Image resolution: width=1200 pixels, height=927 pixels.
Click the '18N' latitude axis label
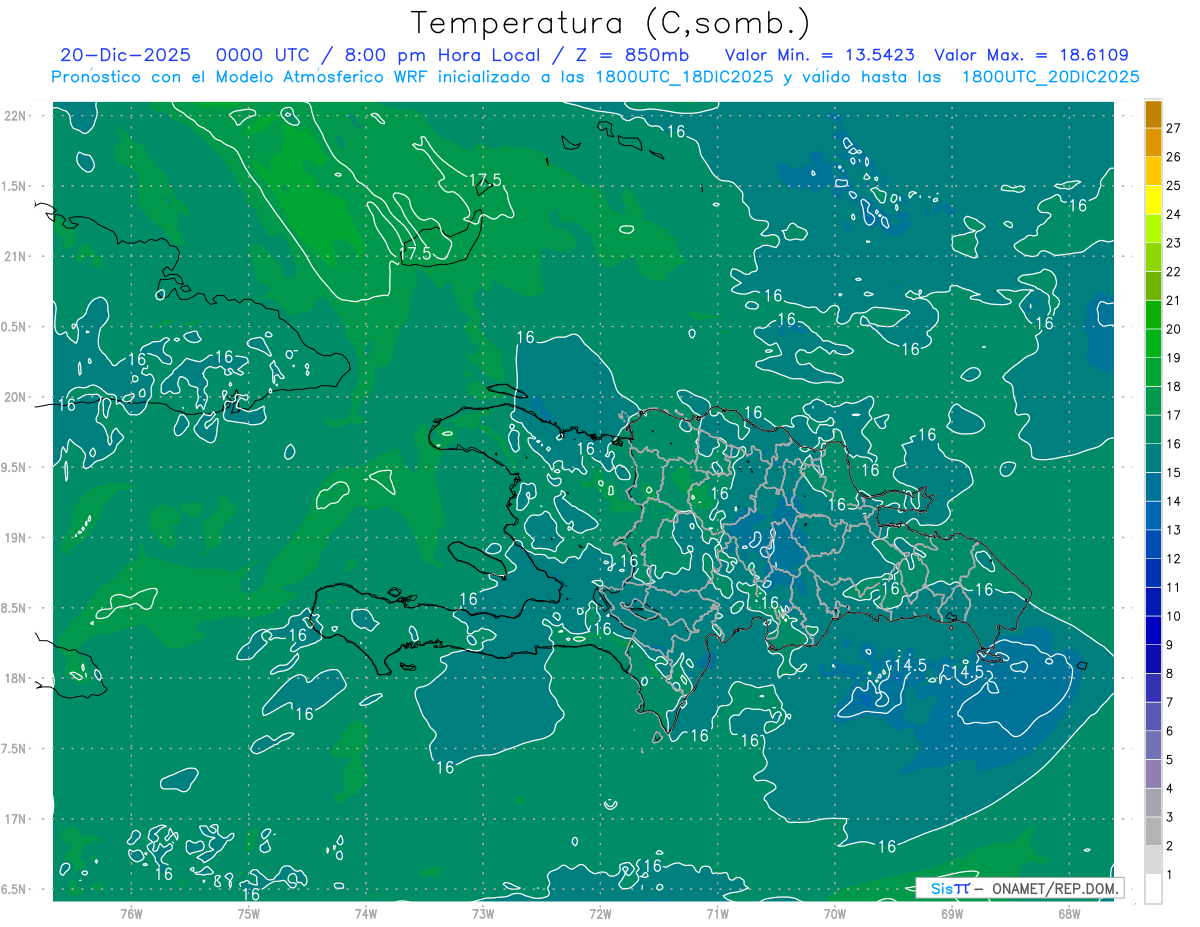[14, 678]
